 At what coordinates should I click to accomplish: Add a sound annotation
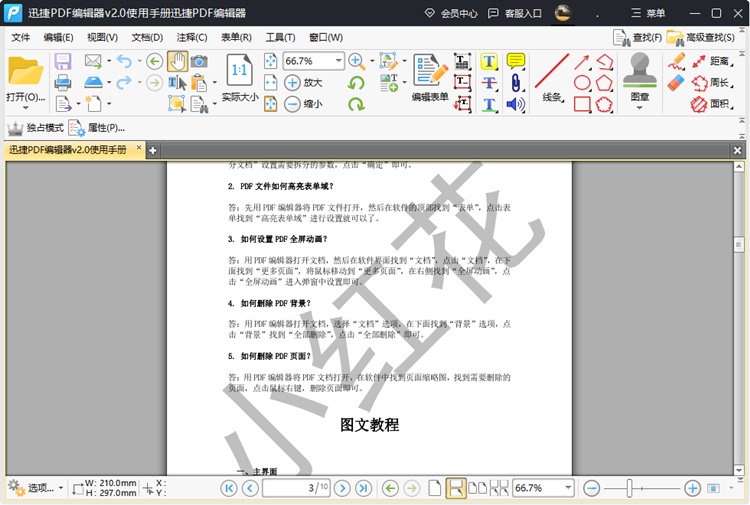tap(516, 104)
